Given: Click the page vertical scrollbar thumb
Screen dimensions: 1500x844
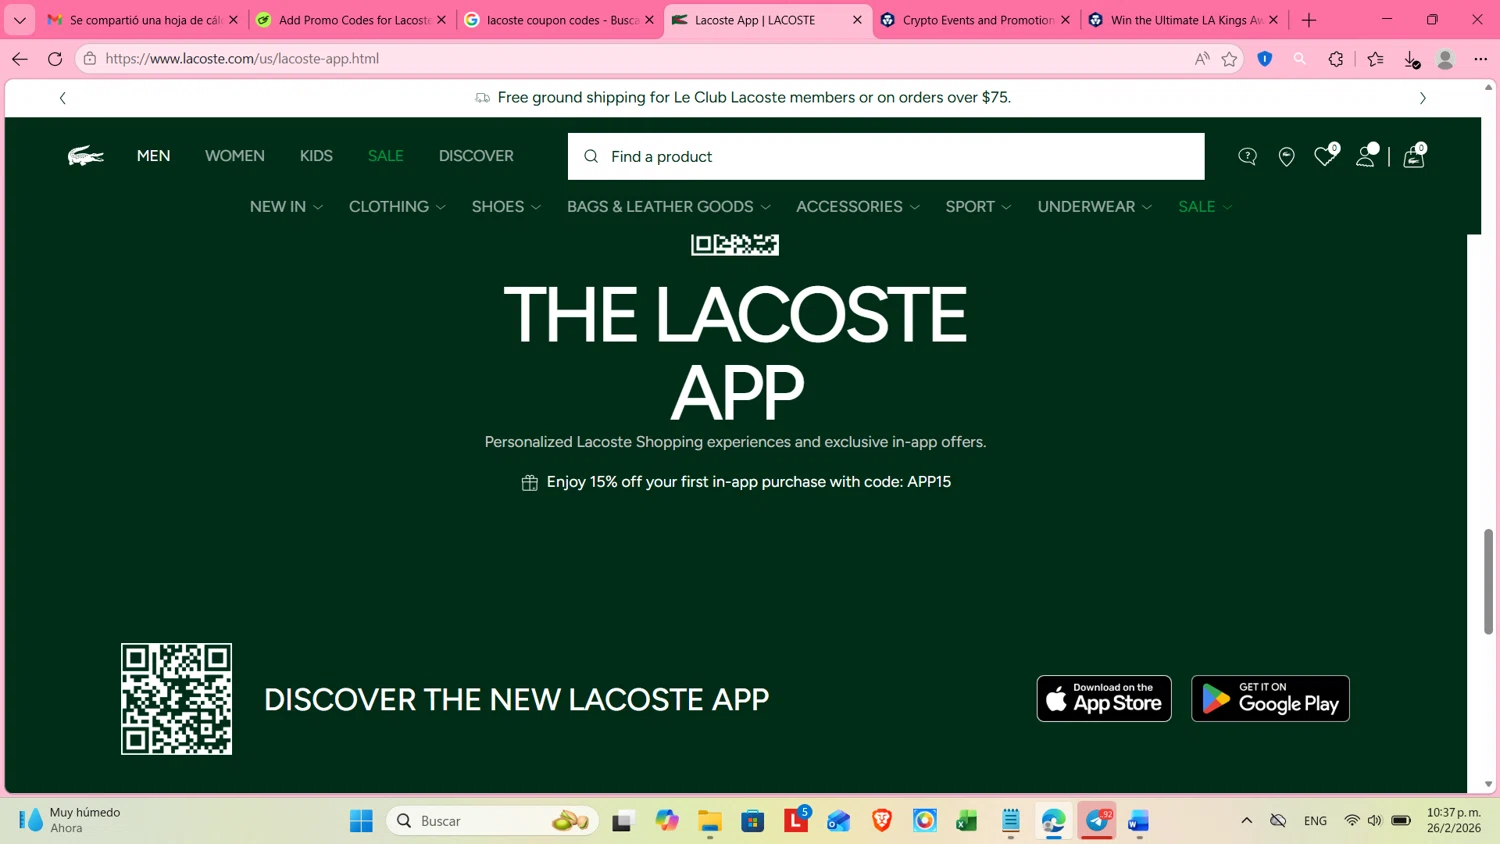Looking at the screenshot, I should 1488,582.
